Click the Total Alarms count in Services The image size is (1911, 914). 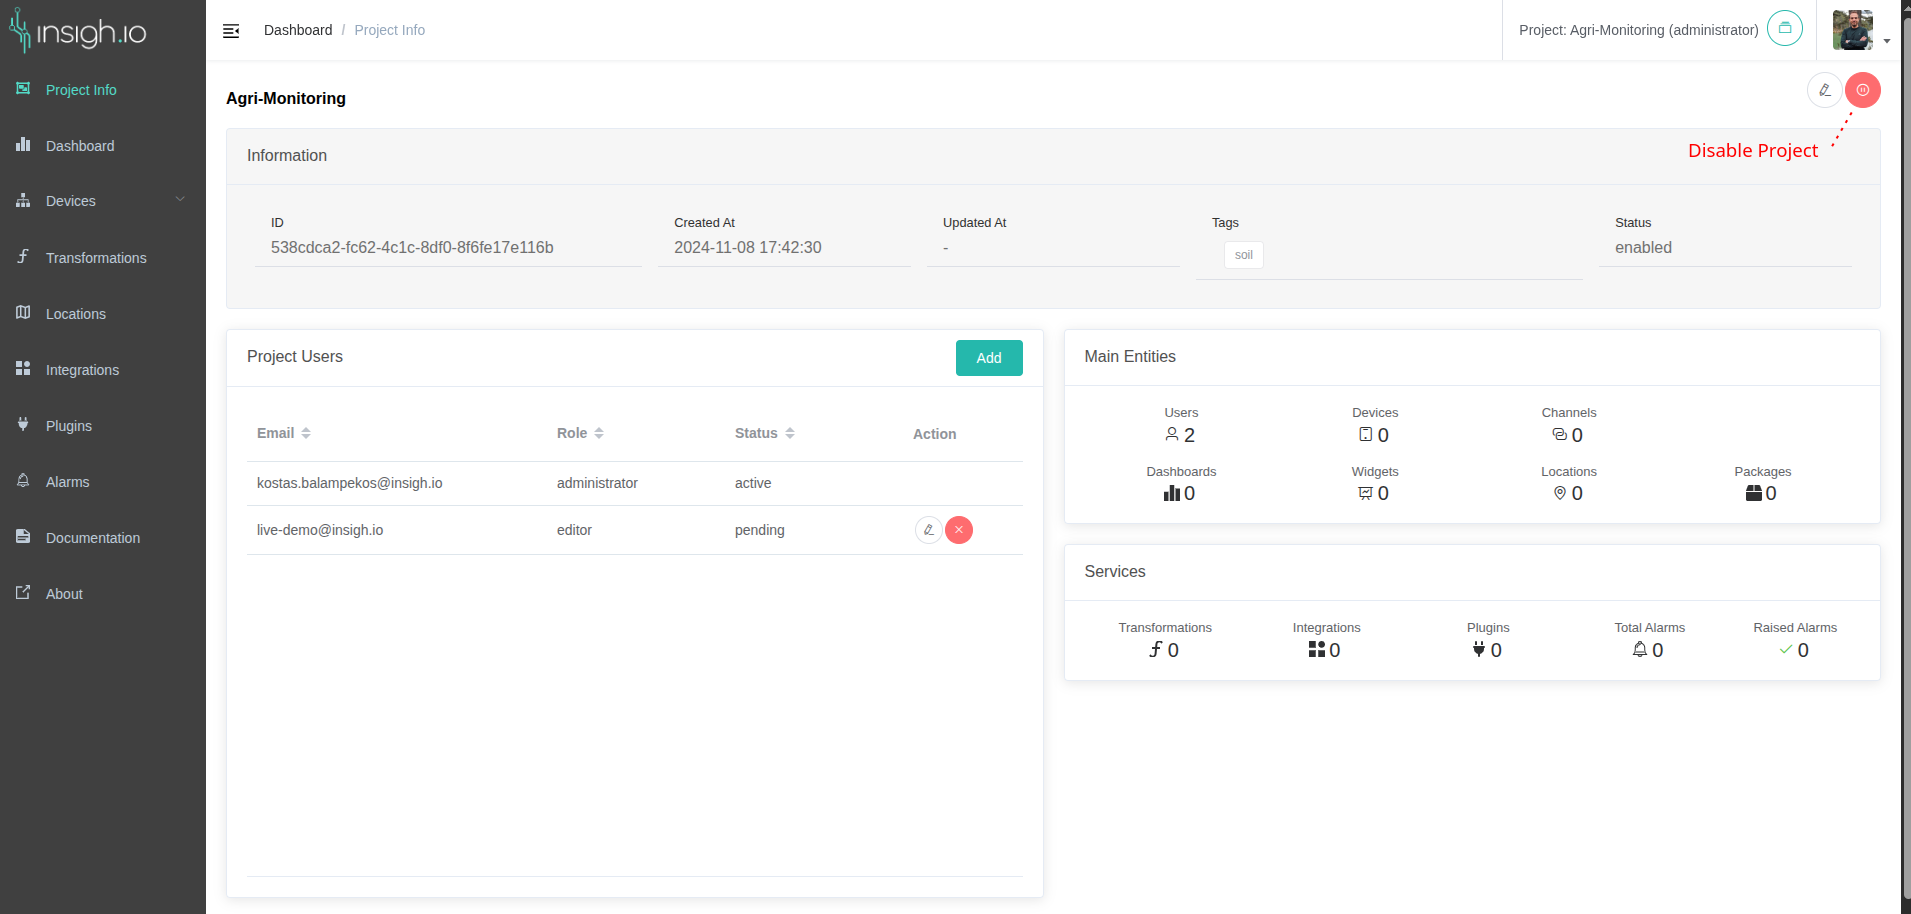(x=1648, y=650)
